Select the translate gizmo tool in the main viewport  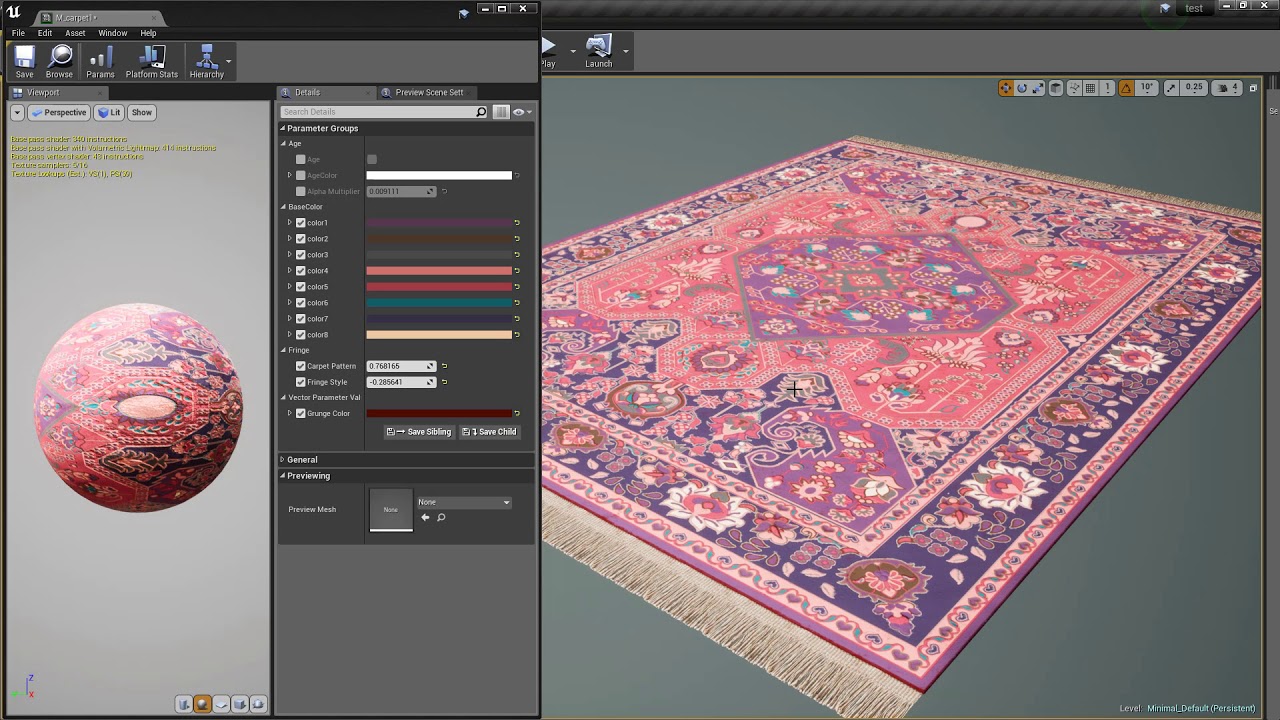point(1006,88)
